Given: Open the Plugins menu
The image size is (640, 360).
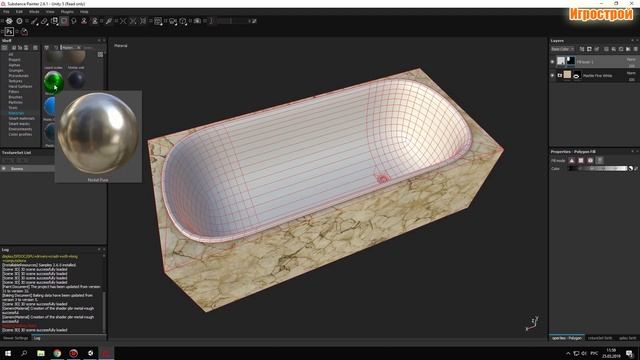Looking at the screenshot, I should 67,12.
